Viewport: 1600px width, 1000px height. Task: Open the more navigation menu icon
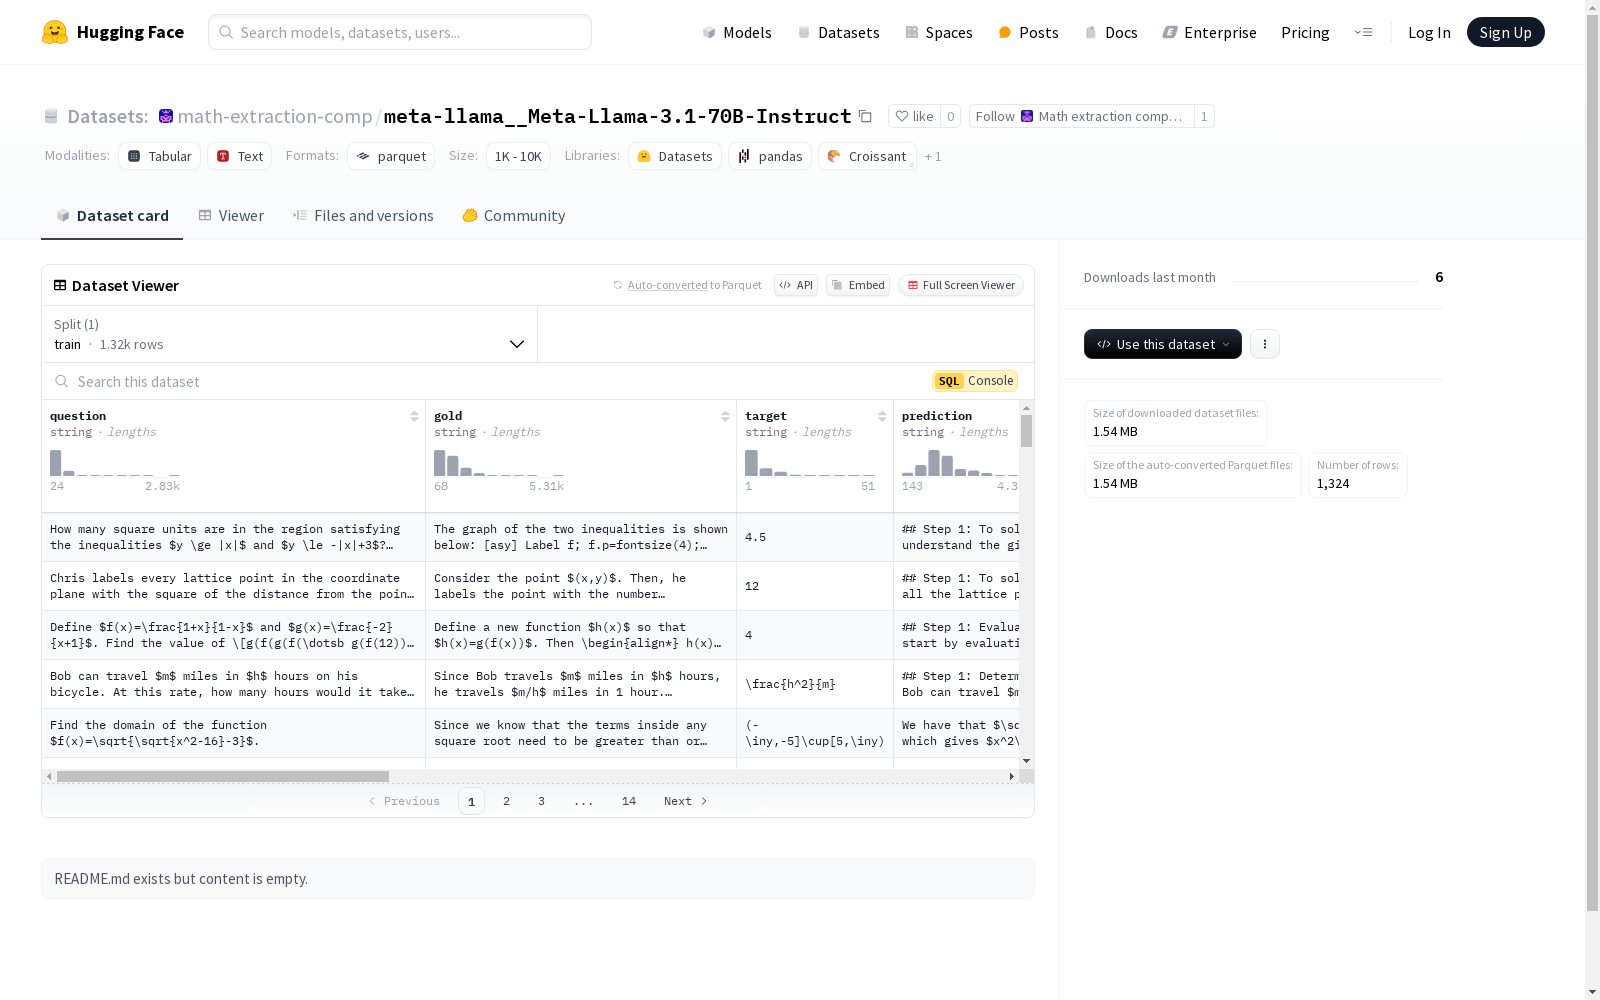[1363, 32]
